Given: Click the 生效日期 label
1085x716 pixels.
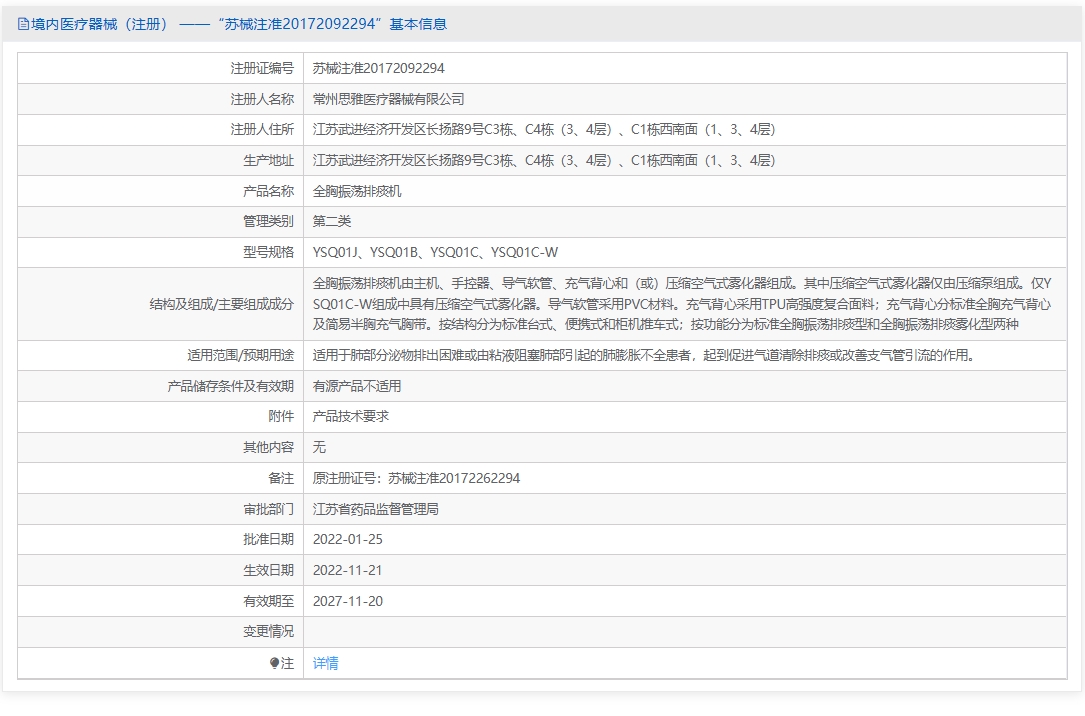Looking at the screenshot, I should point(268,571).
